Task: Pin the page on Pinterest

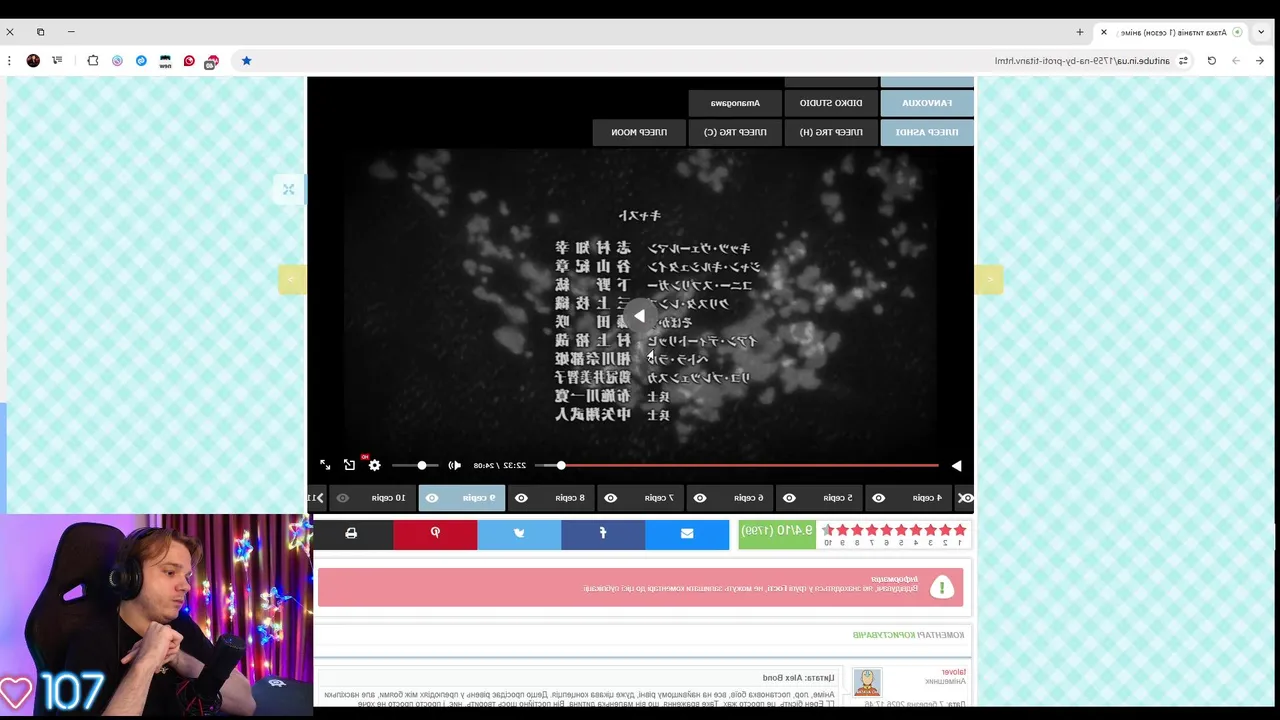Action: pyautogui.click(x=435, y=534)
